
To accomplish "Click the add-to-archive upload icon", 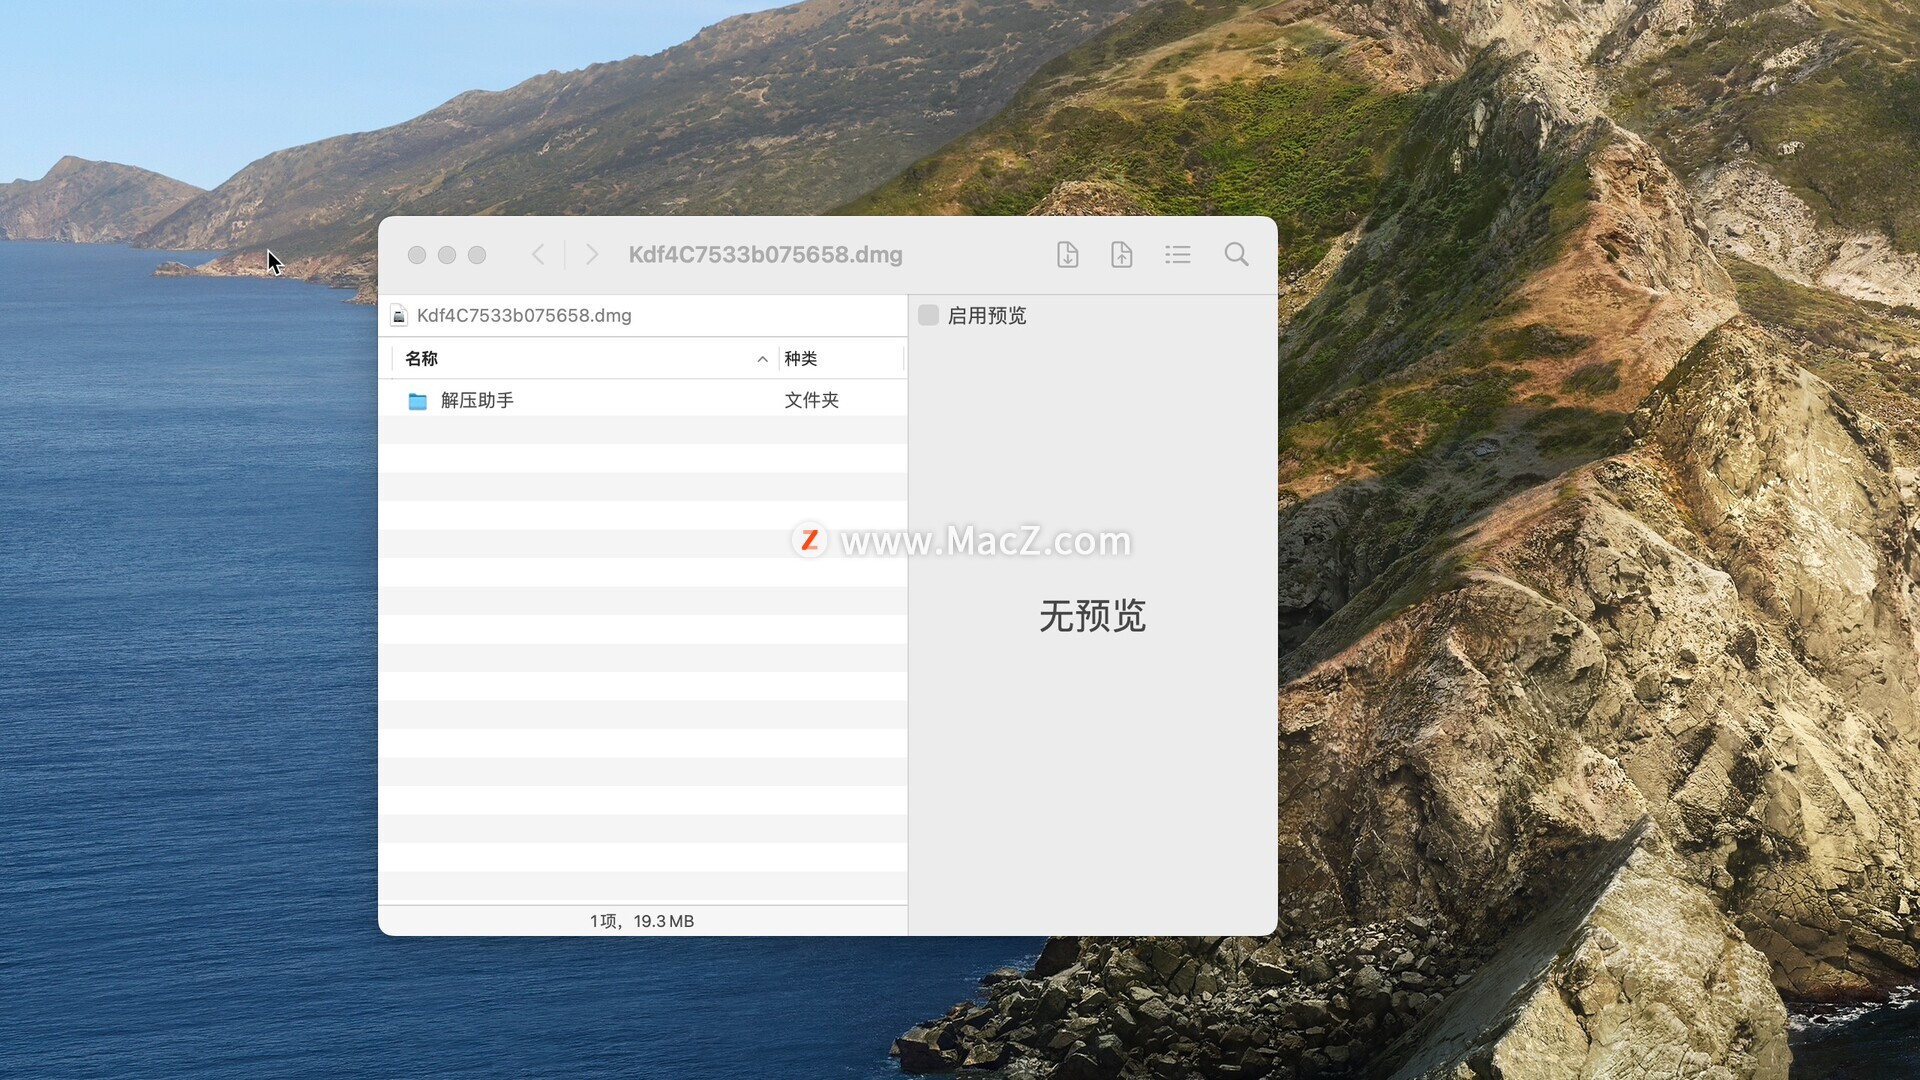I will point(1122,255).
